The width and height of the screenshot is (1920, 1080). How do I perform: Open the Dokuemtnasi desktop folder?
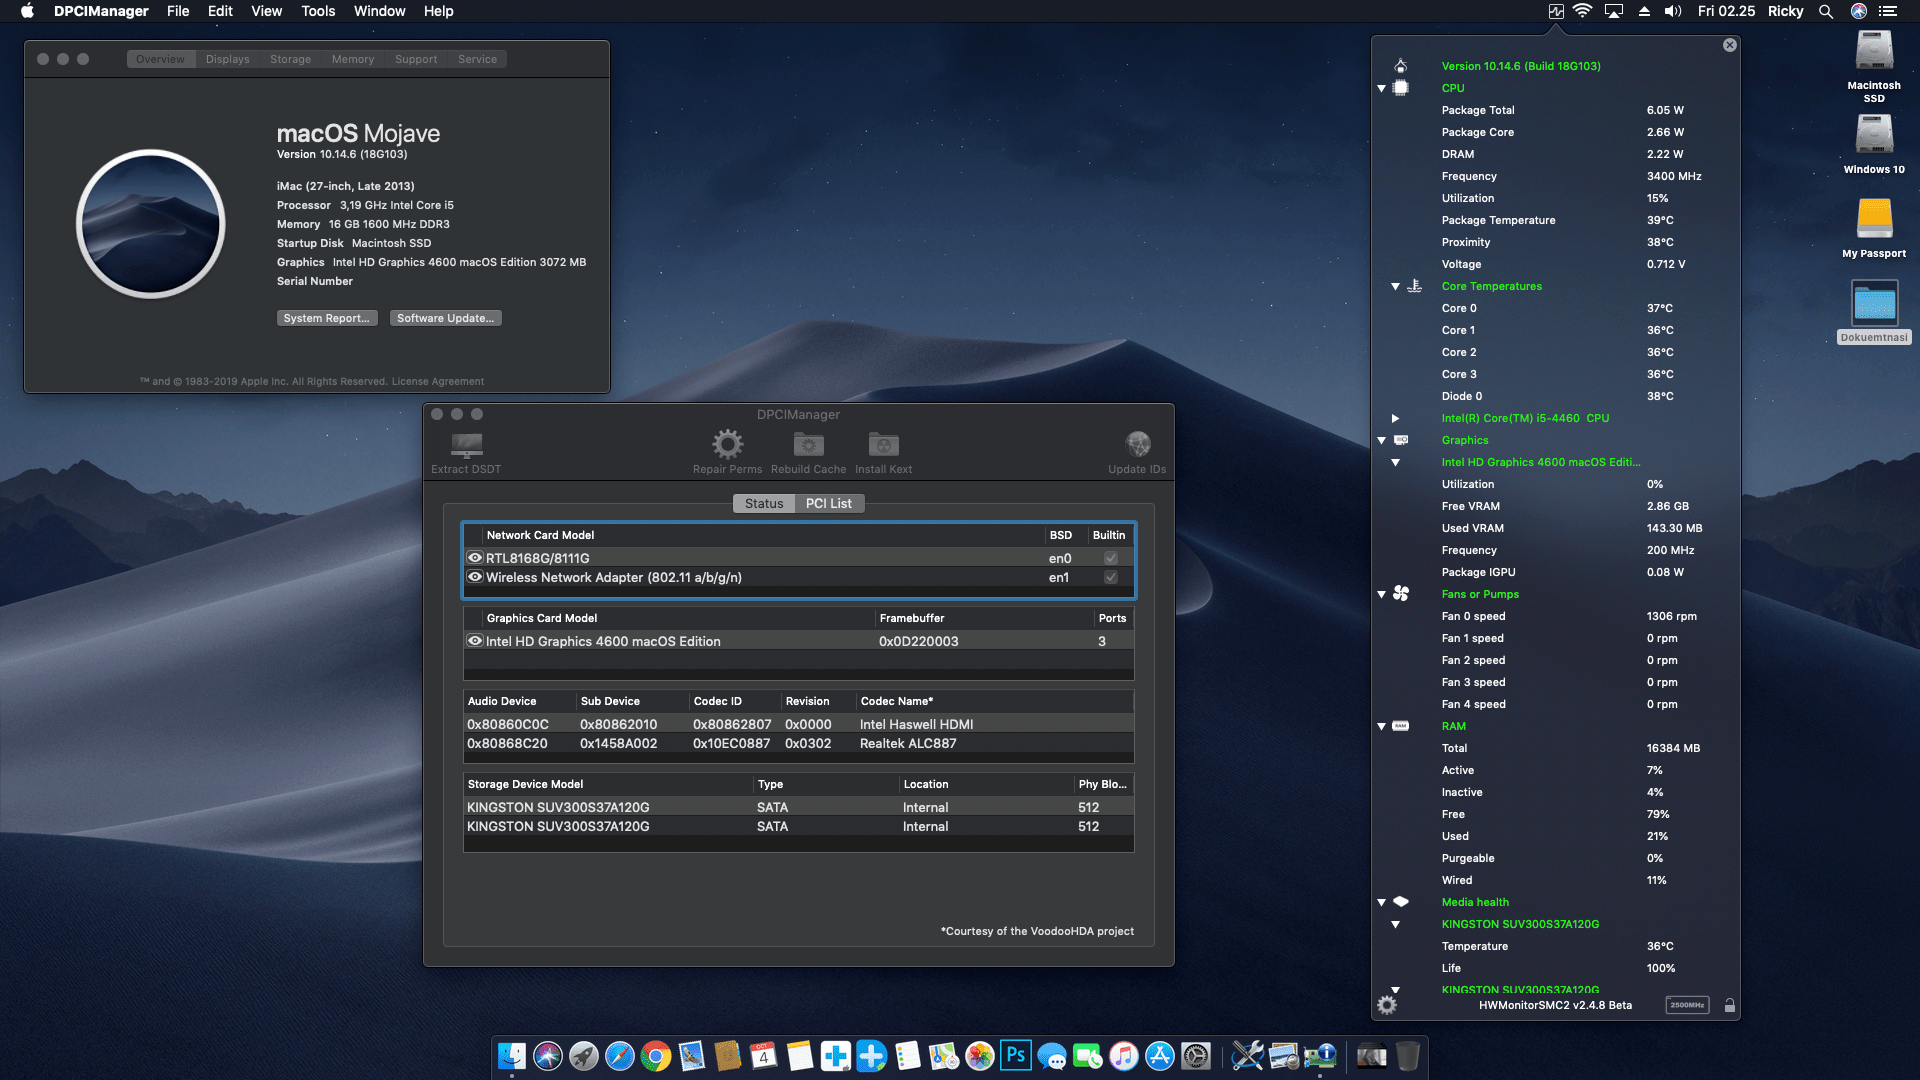coord(1874,312)
